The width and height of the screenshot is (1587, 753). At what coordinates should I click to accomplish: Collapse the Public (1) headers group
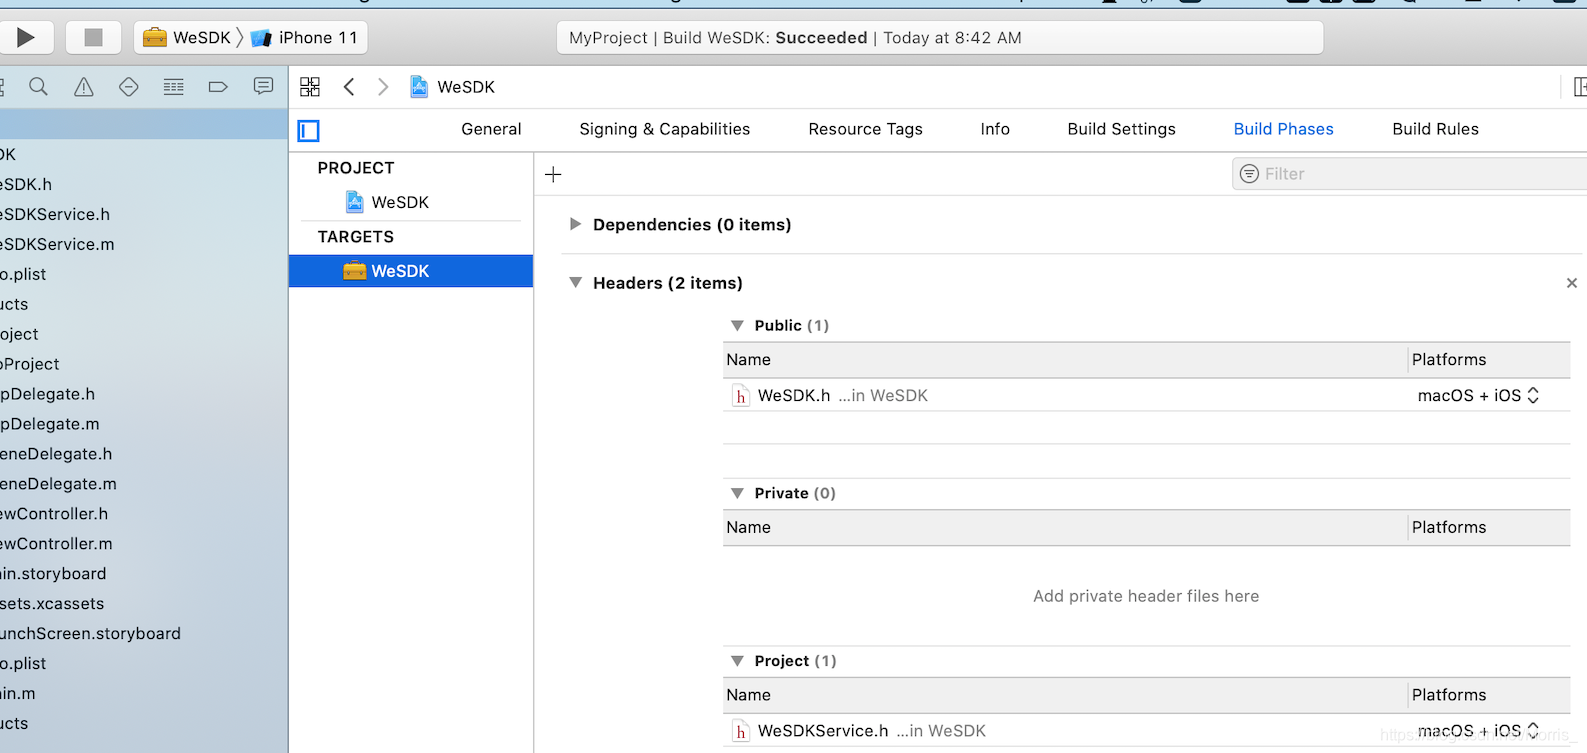click(737, 326)
